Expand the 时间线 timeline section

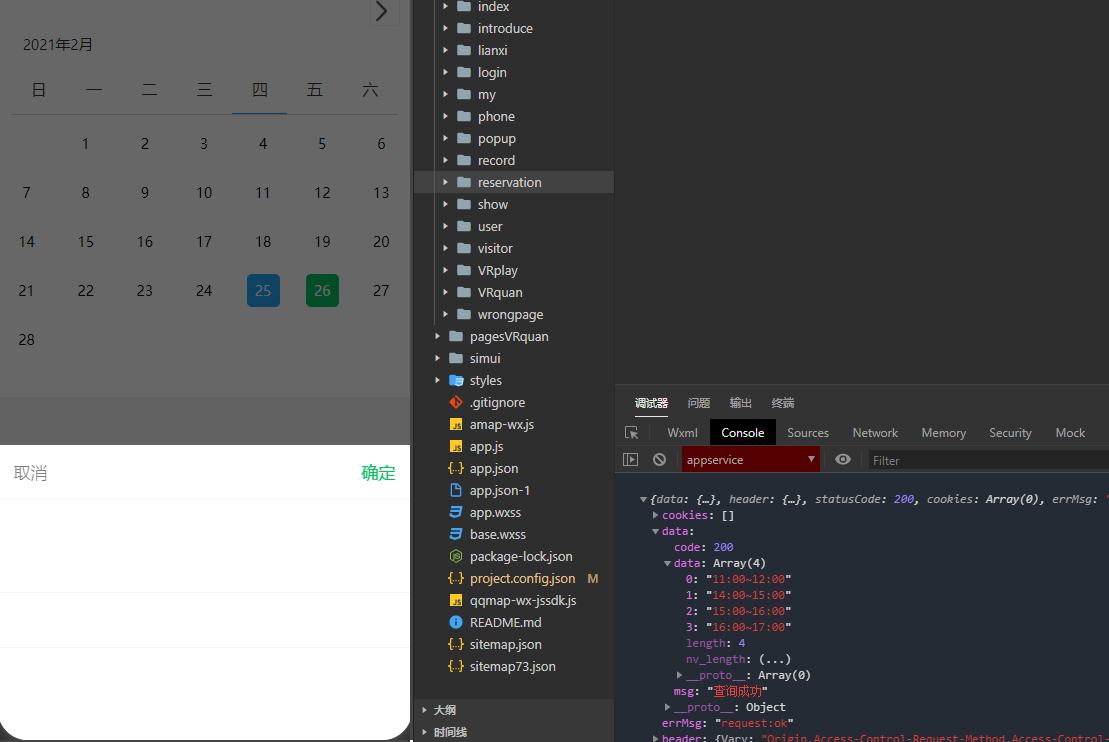point(424,732)
